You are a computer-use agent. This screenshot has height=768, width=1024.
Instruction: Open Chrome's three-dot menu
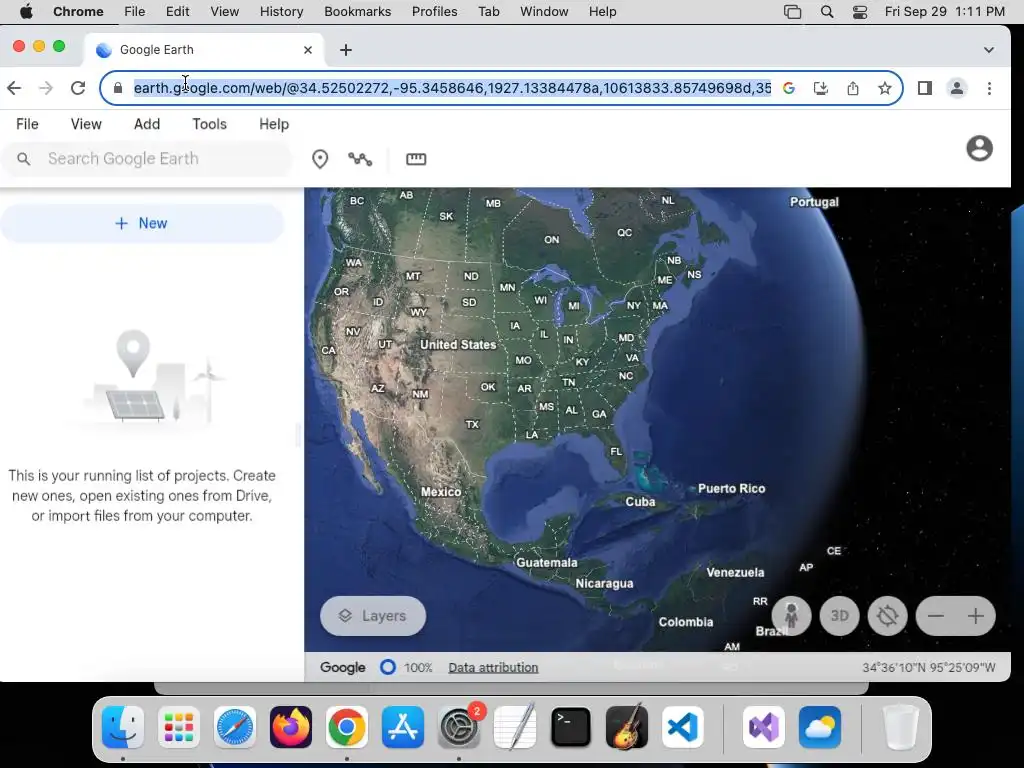pyautogui.click(x=989, y=88)
